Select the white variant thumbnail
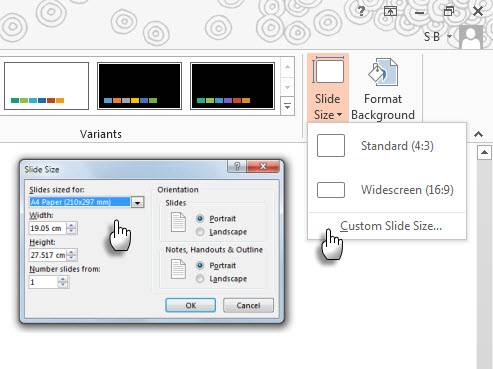The width and height of the screenshot is (493, 369). (x=46, y=86)
